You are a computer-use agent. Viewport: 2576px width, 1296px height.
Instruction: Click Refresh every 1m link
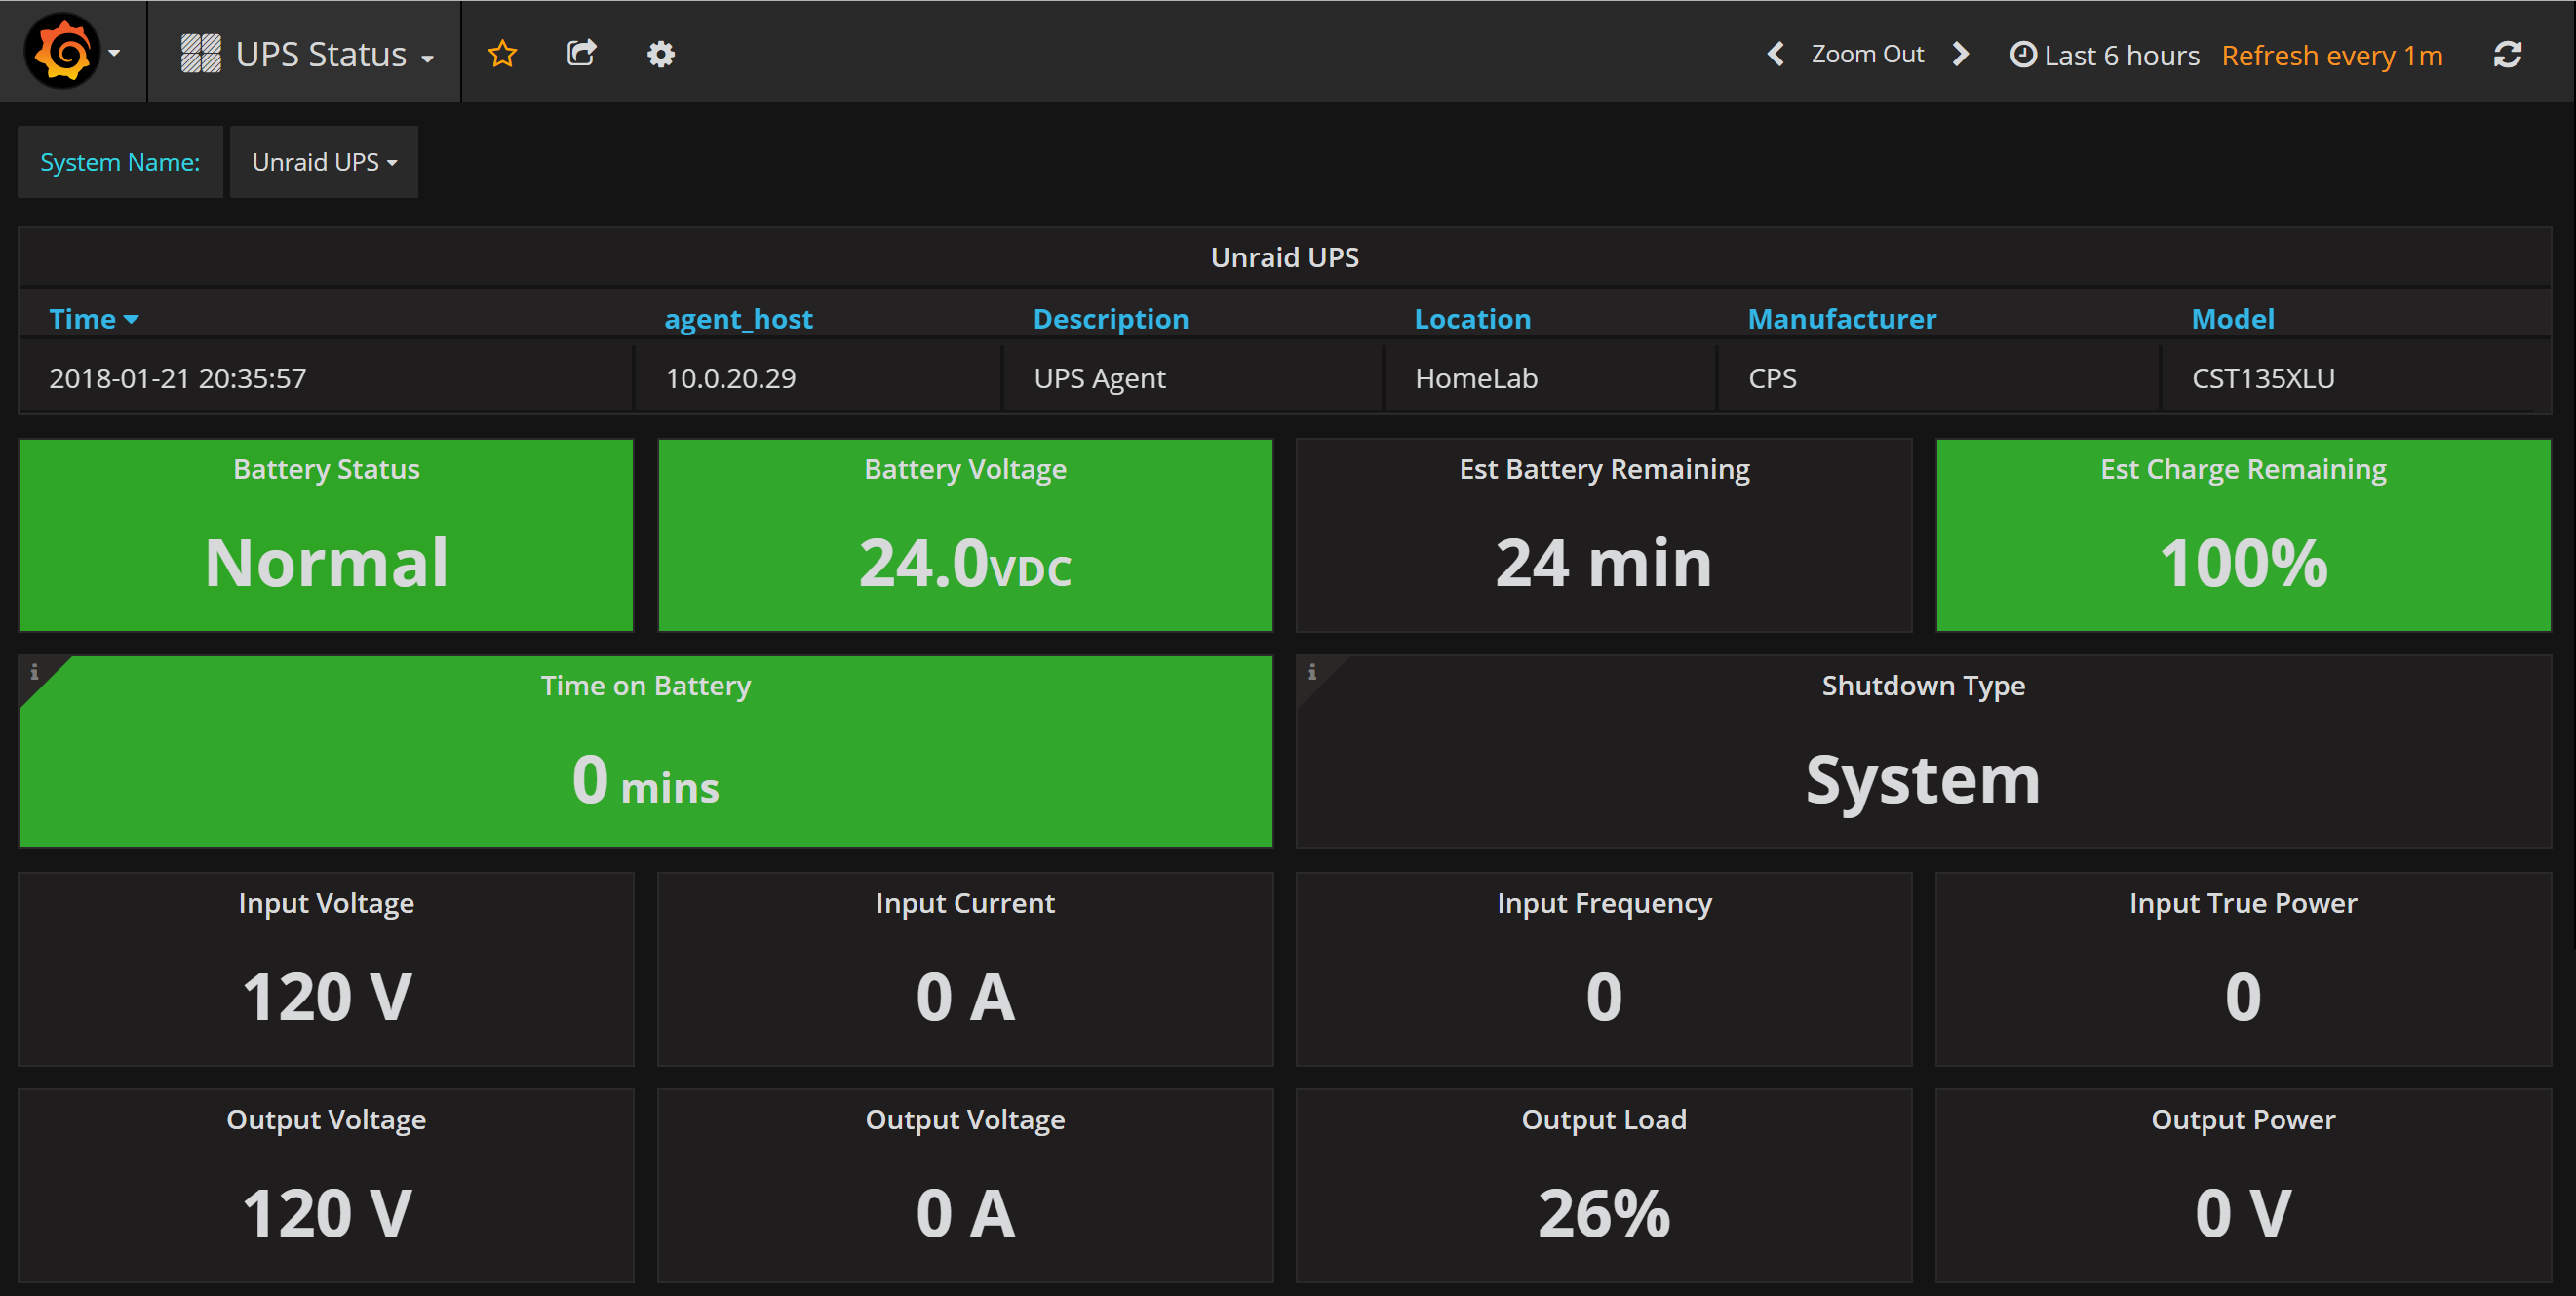click(2331, 55)
